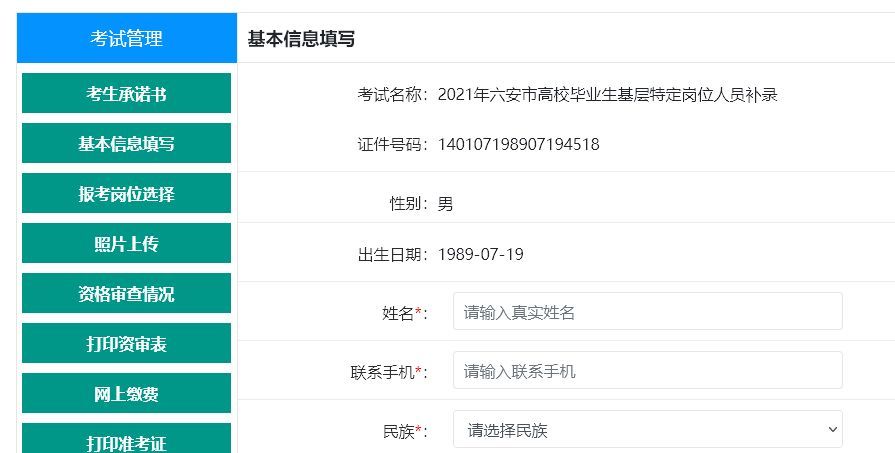The height and width of the screenshot is (453, 895).
Task: Click the 考试管理 sidebar header
Action: click(x=126, y=39)
